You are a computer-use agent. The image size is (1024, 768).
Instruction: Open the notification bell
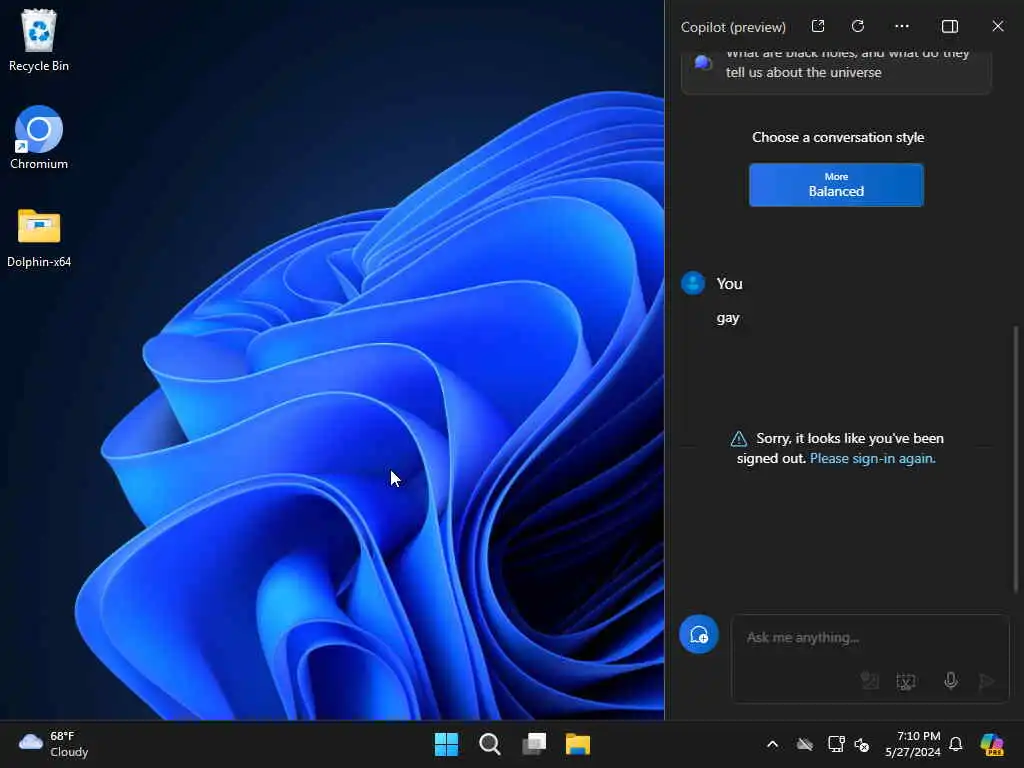click(x=955, y=744)
